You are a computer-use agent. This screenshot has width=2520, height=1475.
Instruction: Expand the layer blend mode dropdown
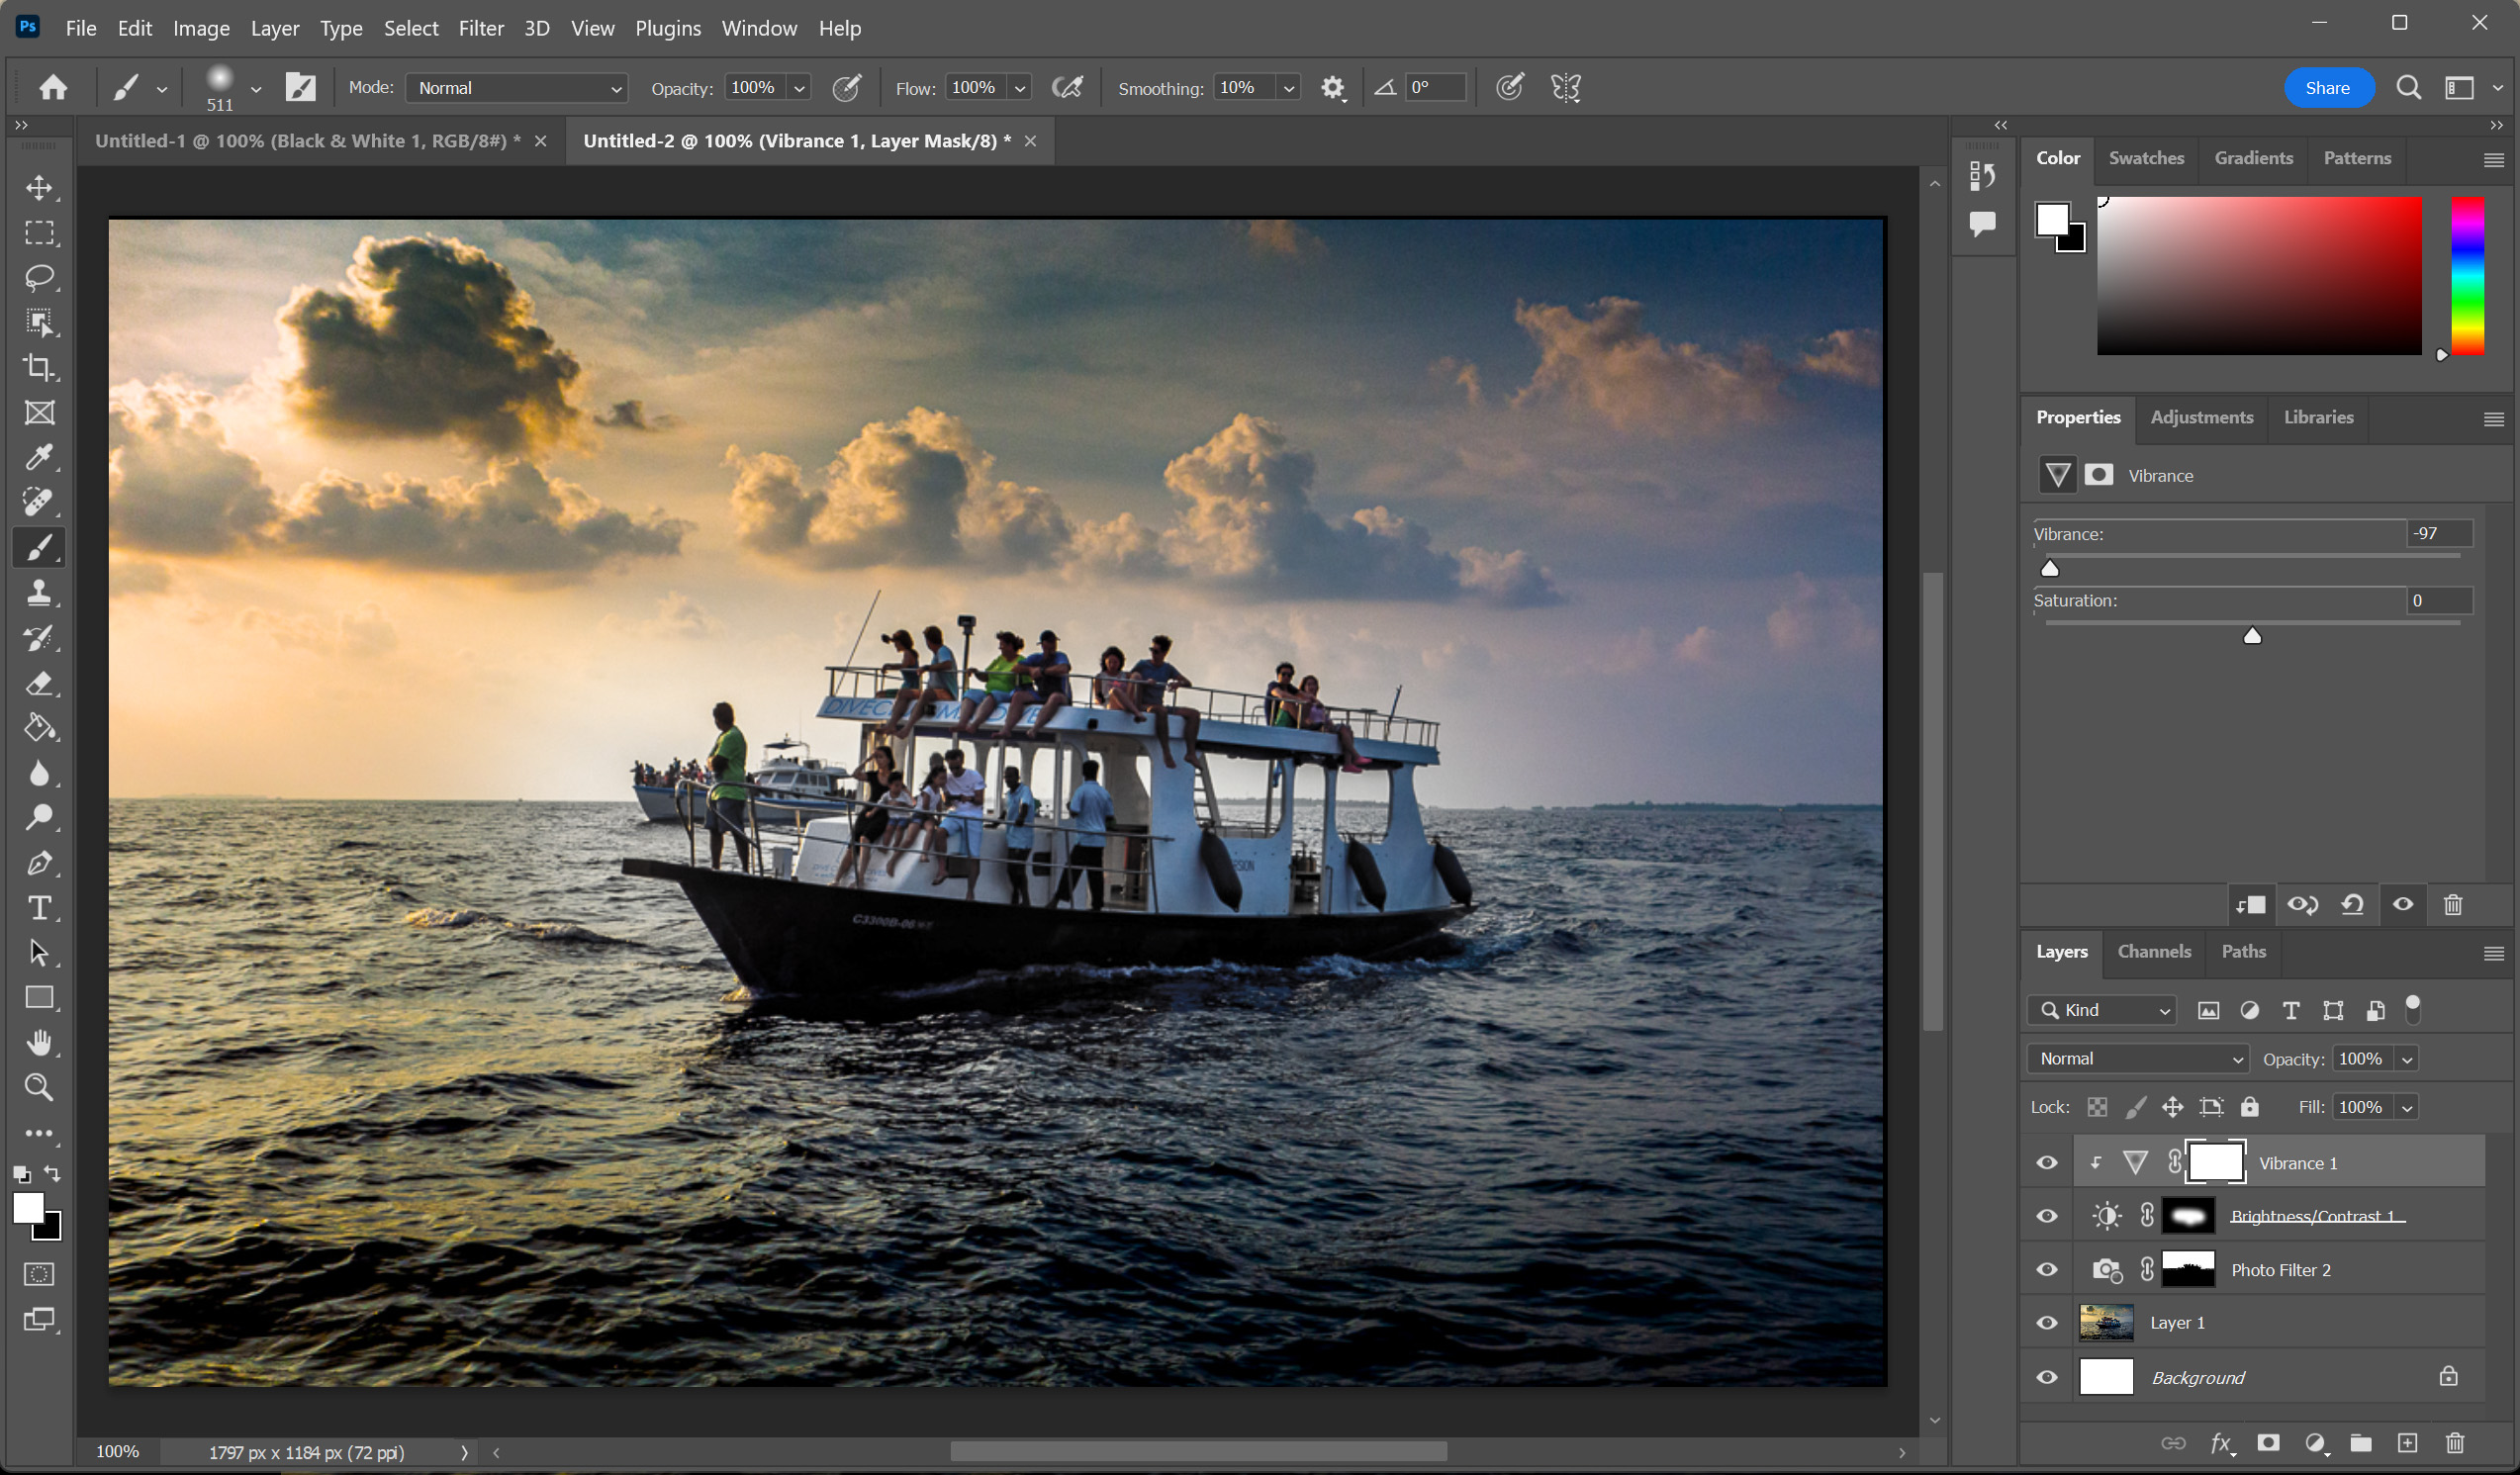tap(2138, 1058)
